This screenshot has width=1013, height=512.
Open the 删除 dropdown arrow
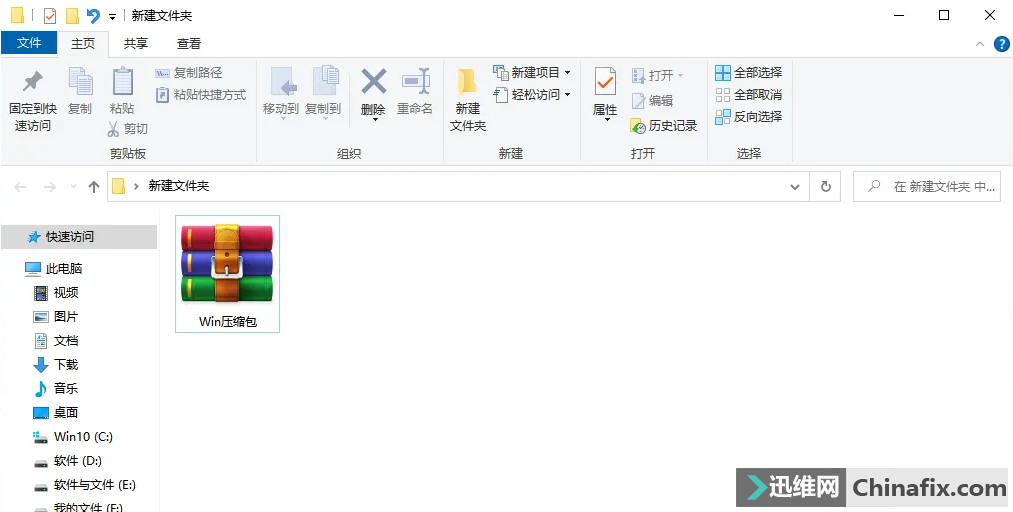click(x=374, y=119)
